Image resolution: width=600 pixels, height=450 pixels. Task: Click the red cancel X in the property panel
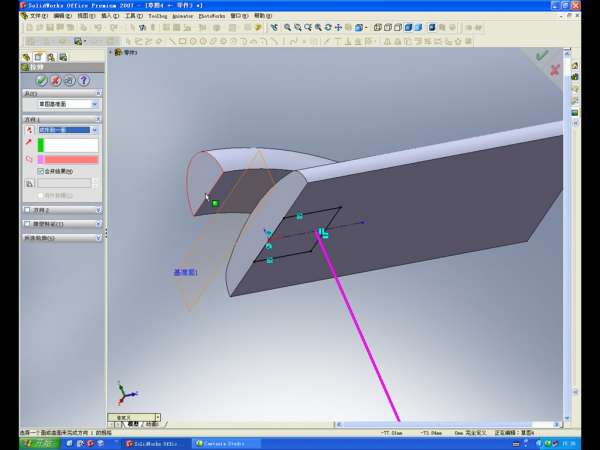pyautogui.click(x=55, y=81)
